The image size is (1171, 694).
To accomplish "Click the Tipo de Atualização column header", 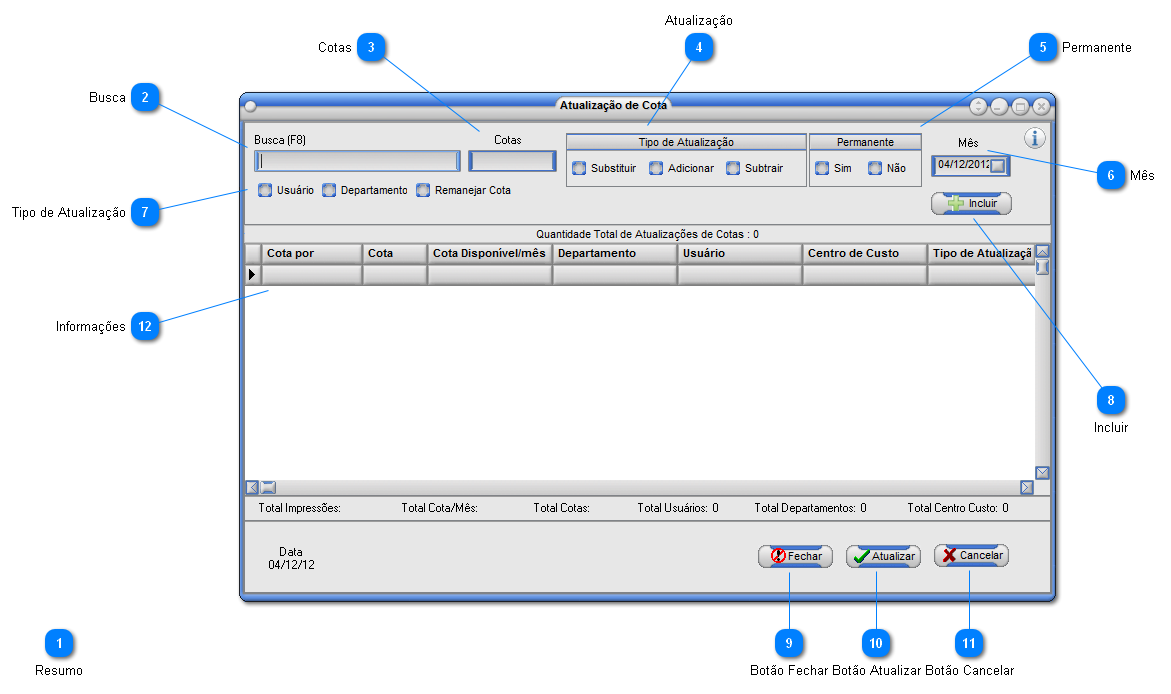I will tap(981, 253).
